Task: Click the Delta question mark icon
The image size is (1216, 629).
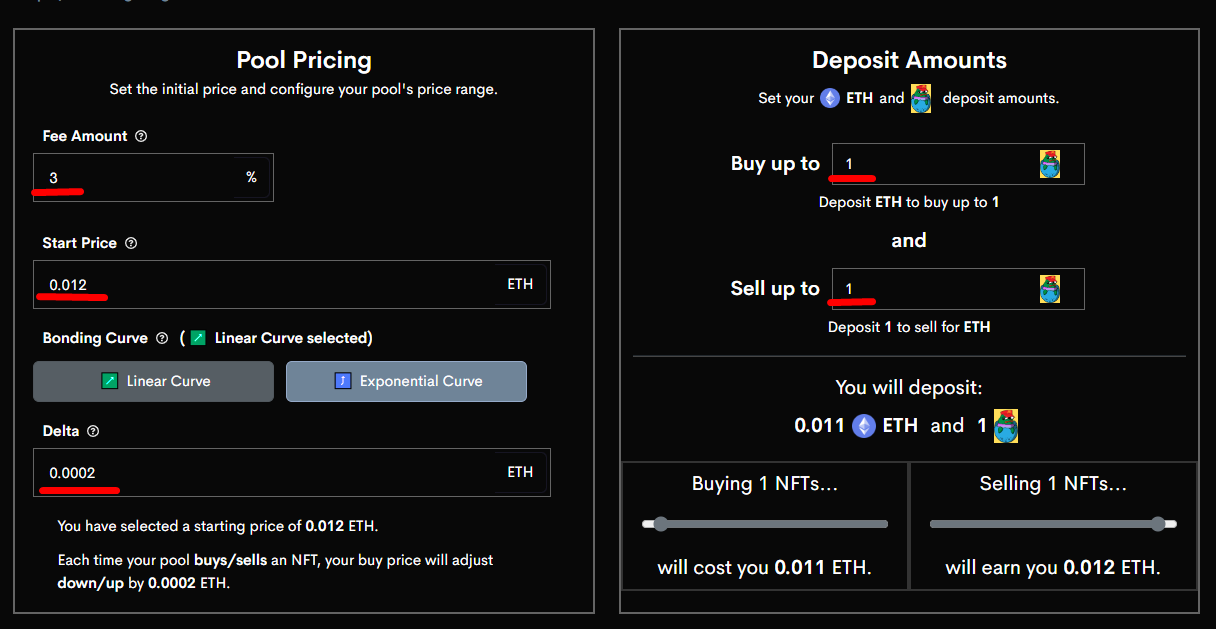Action: (x=93, y=431)
